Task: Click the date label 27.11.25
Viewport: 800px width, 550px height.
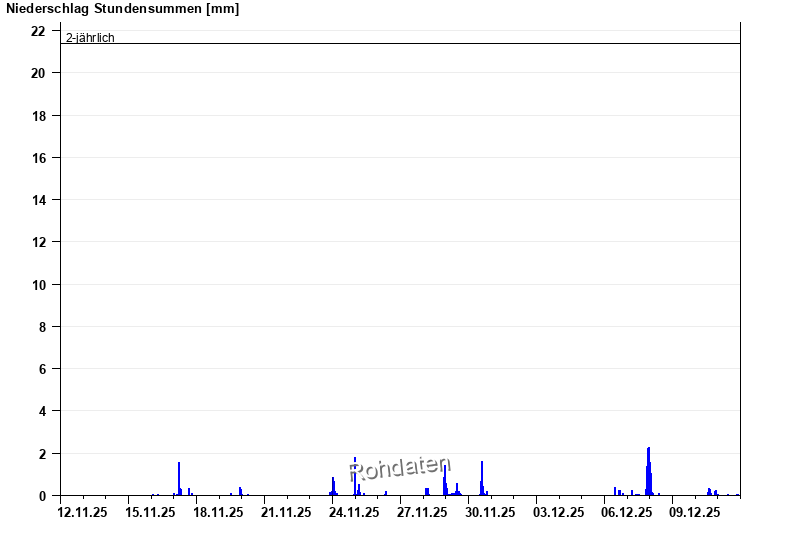Action: click(422, 512)
